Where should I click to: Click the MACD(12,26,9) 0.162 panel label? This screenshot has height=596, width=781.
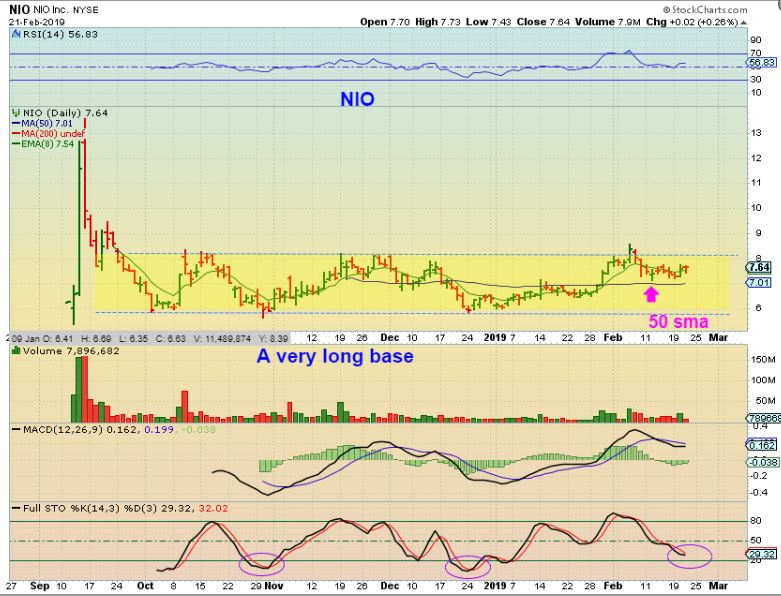click(79, 429)
